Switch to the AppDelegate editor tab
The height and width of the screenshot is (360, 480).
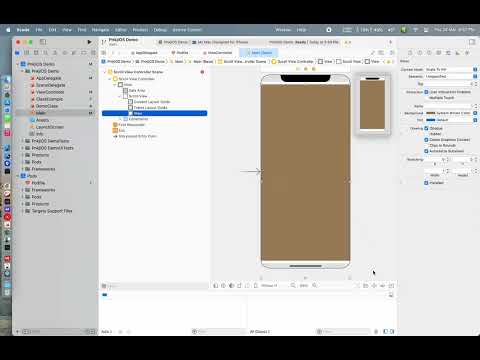click(x=144, y=53)
